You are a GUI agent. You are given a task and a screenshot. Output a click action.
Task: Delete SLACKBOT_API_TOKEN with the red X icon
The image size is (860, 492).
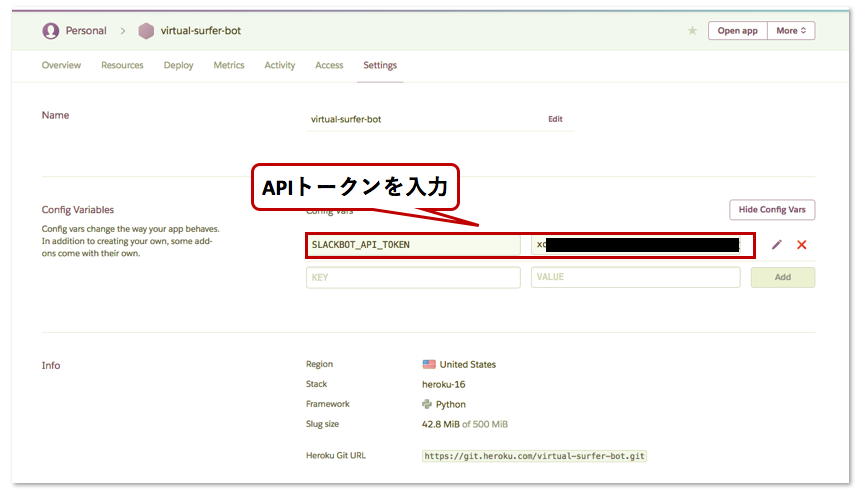[x=802, y=245]
